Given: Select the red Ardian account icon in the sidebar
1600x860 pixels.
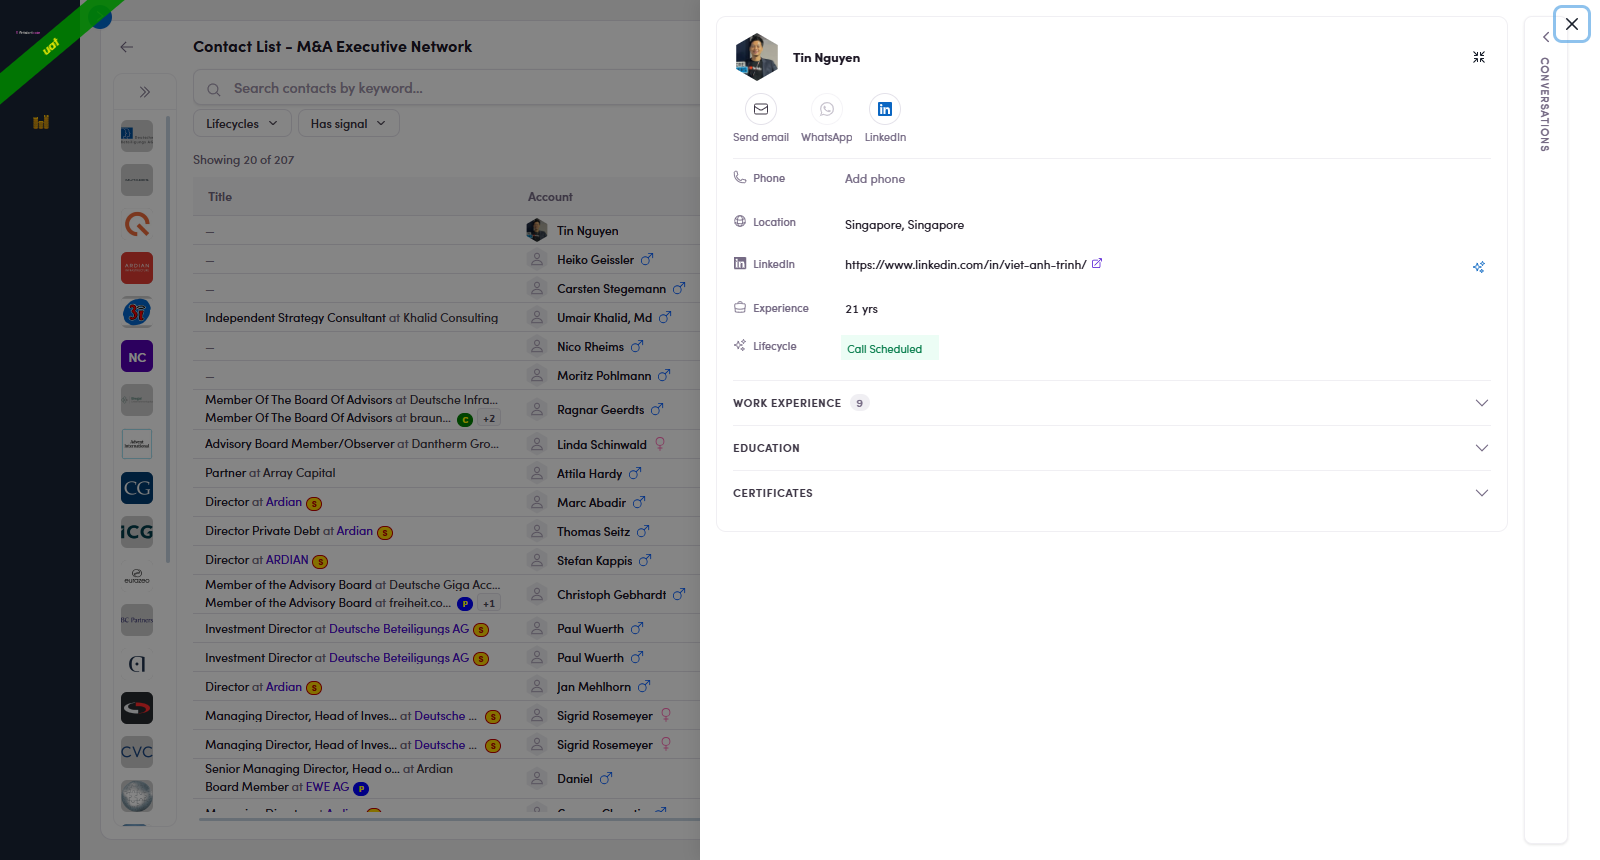Looking at the screenshot, I should pyautogui.click(x=137, y=268).
